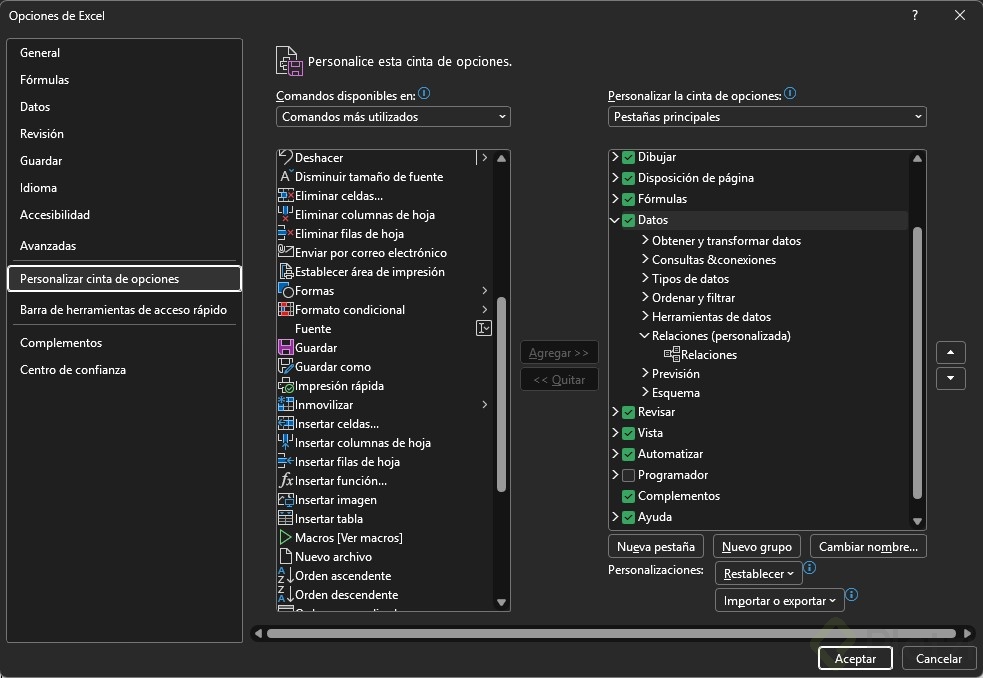
Task: Uncheck the Revisar tab checkbox
Action: 628,412
